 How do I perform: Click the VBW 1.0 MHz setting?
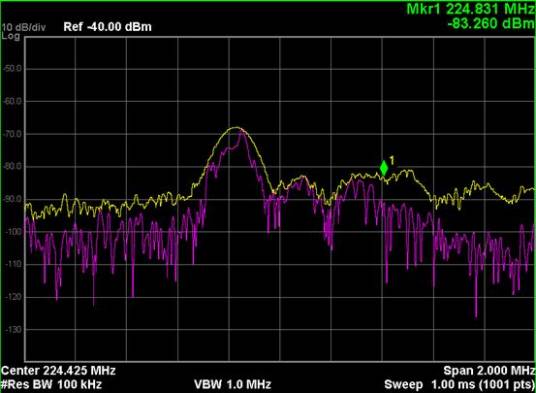tap(233, 384)
